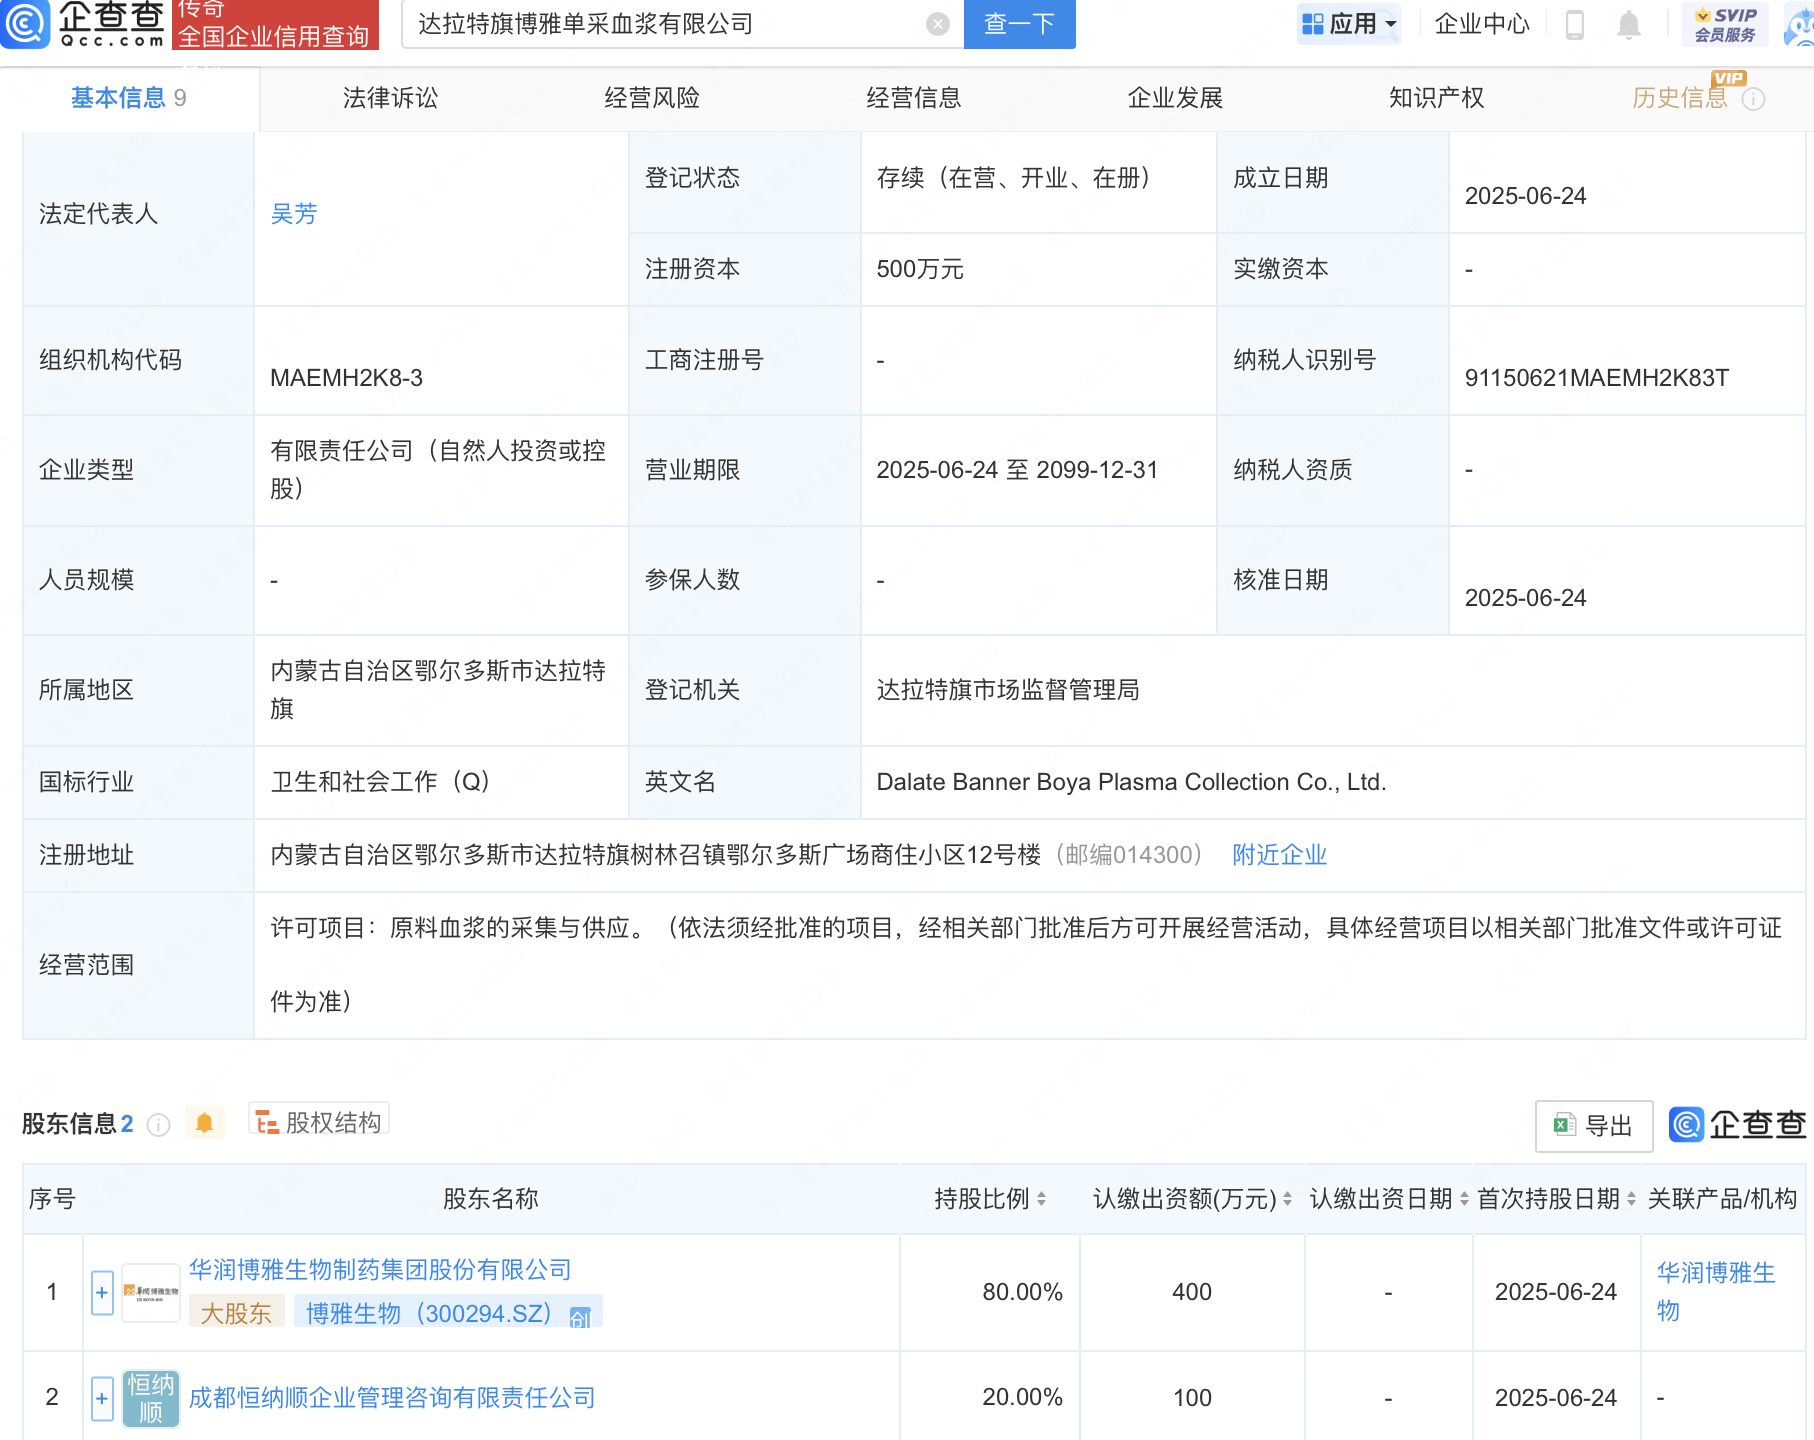The image size is (1814, 1440).
Task: Switch to the 企业发展 tab
Action: 1175,98
